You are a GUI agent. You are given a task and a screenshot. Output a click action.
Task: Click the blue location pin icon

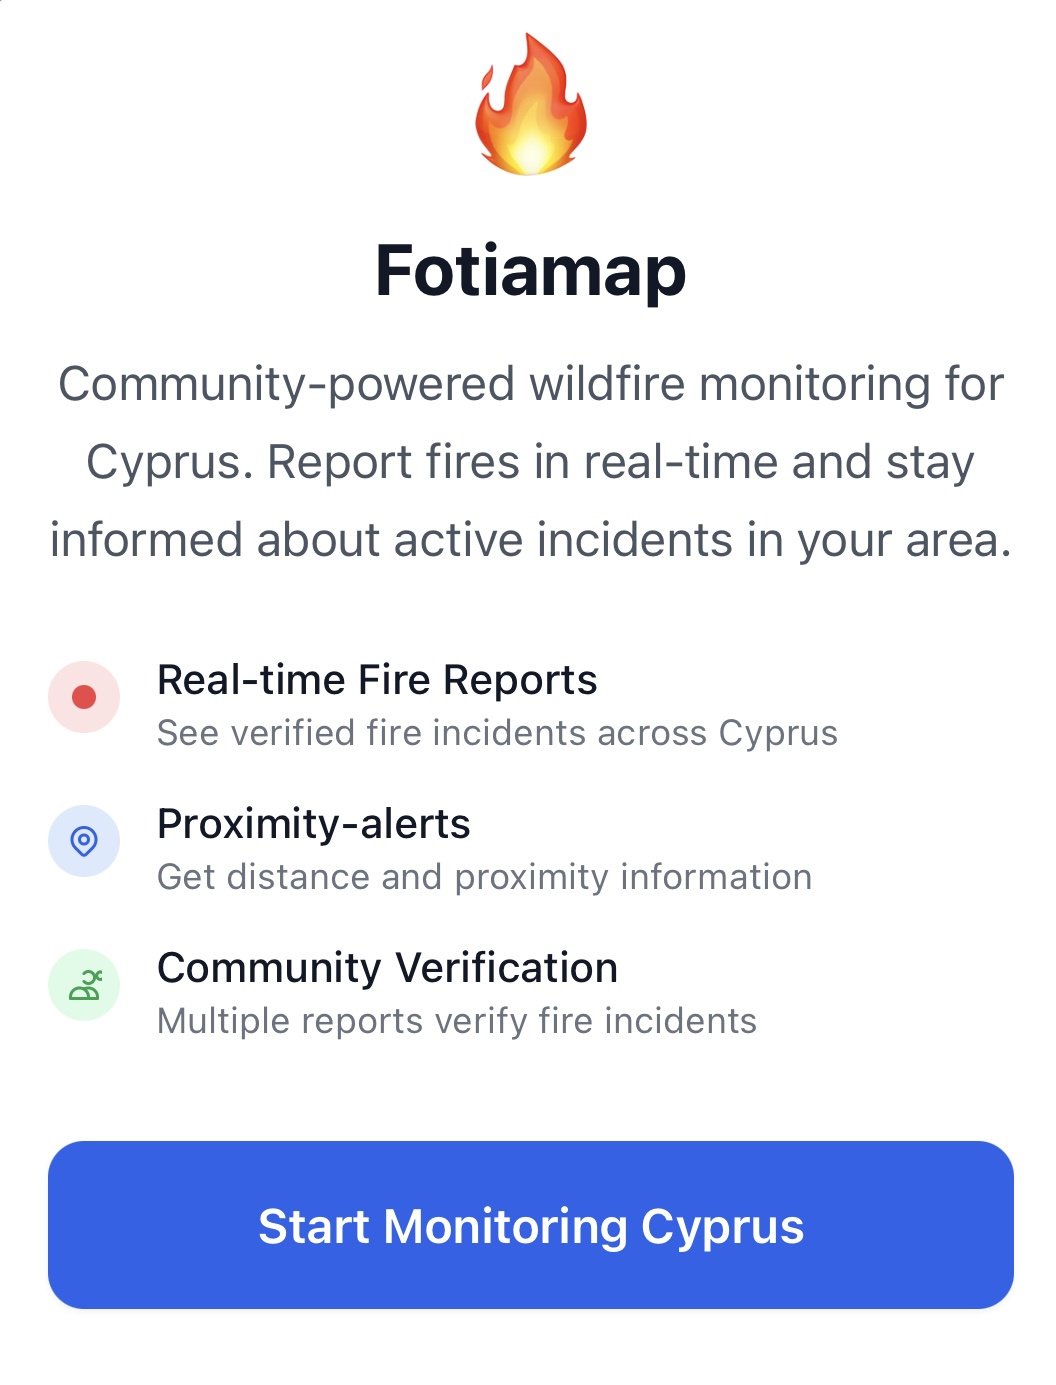[x=84, y=841]
